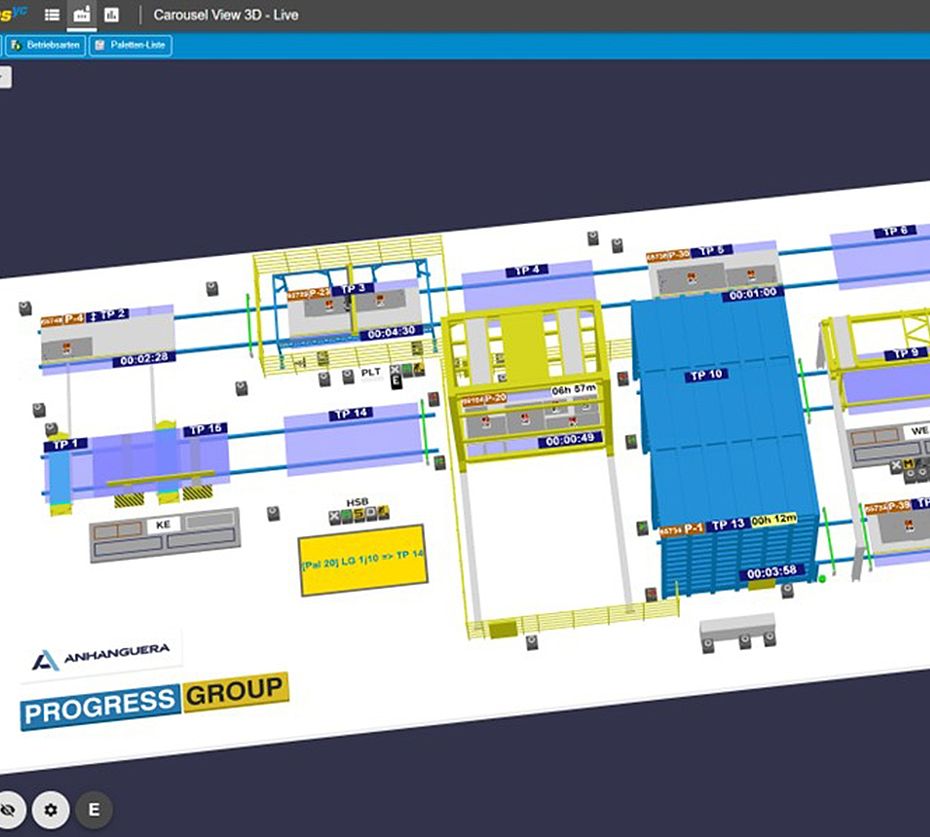Click the 06h 57m duration label
The width and height of the screenshot is (930, 837).
click(x=574, y=390)
